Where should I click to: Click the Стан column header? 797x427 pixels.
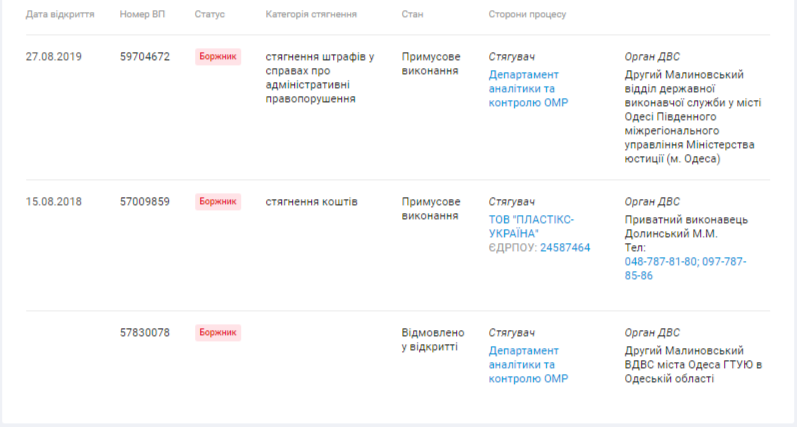(412, 14)
